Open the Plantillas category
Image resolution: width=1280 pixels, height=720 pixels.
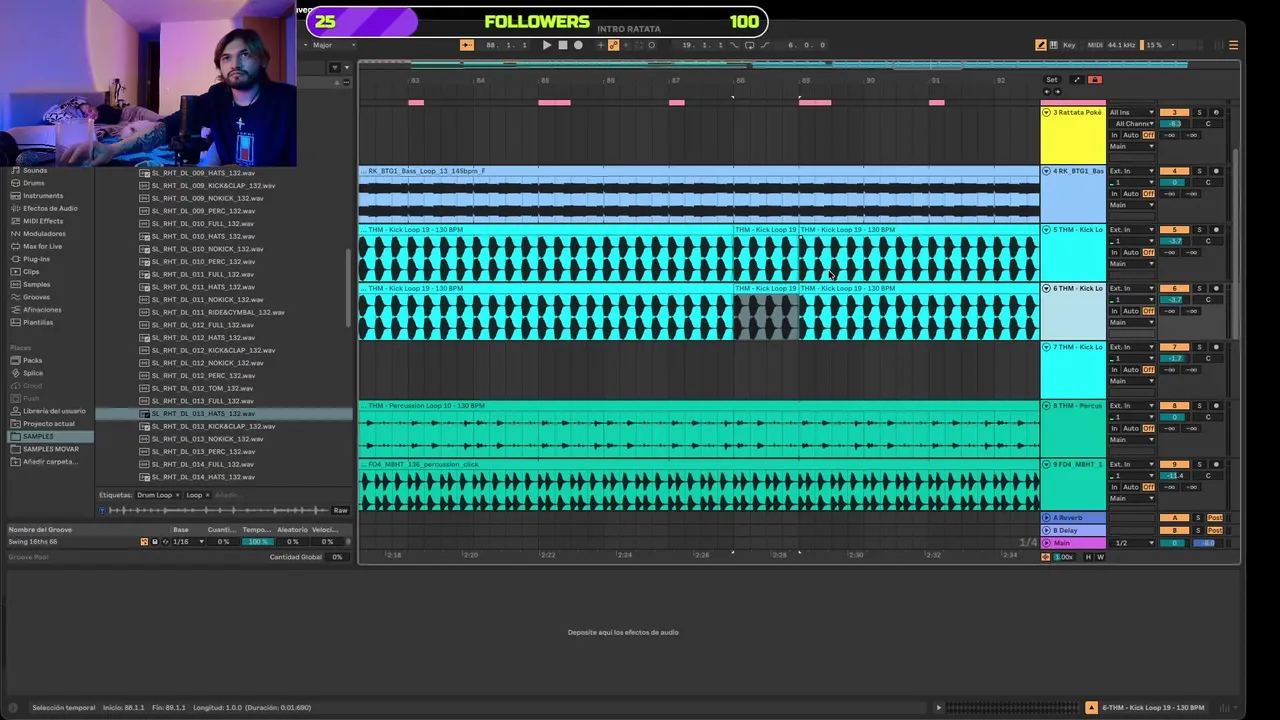tap(38, 322)
